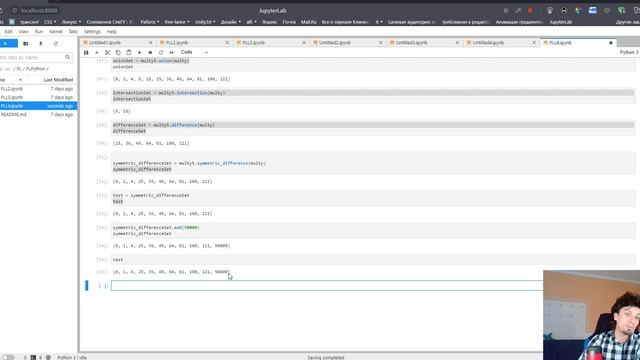Open the CSS bookmarks folder dropdown
The image size is (640, 360).
50,22
